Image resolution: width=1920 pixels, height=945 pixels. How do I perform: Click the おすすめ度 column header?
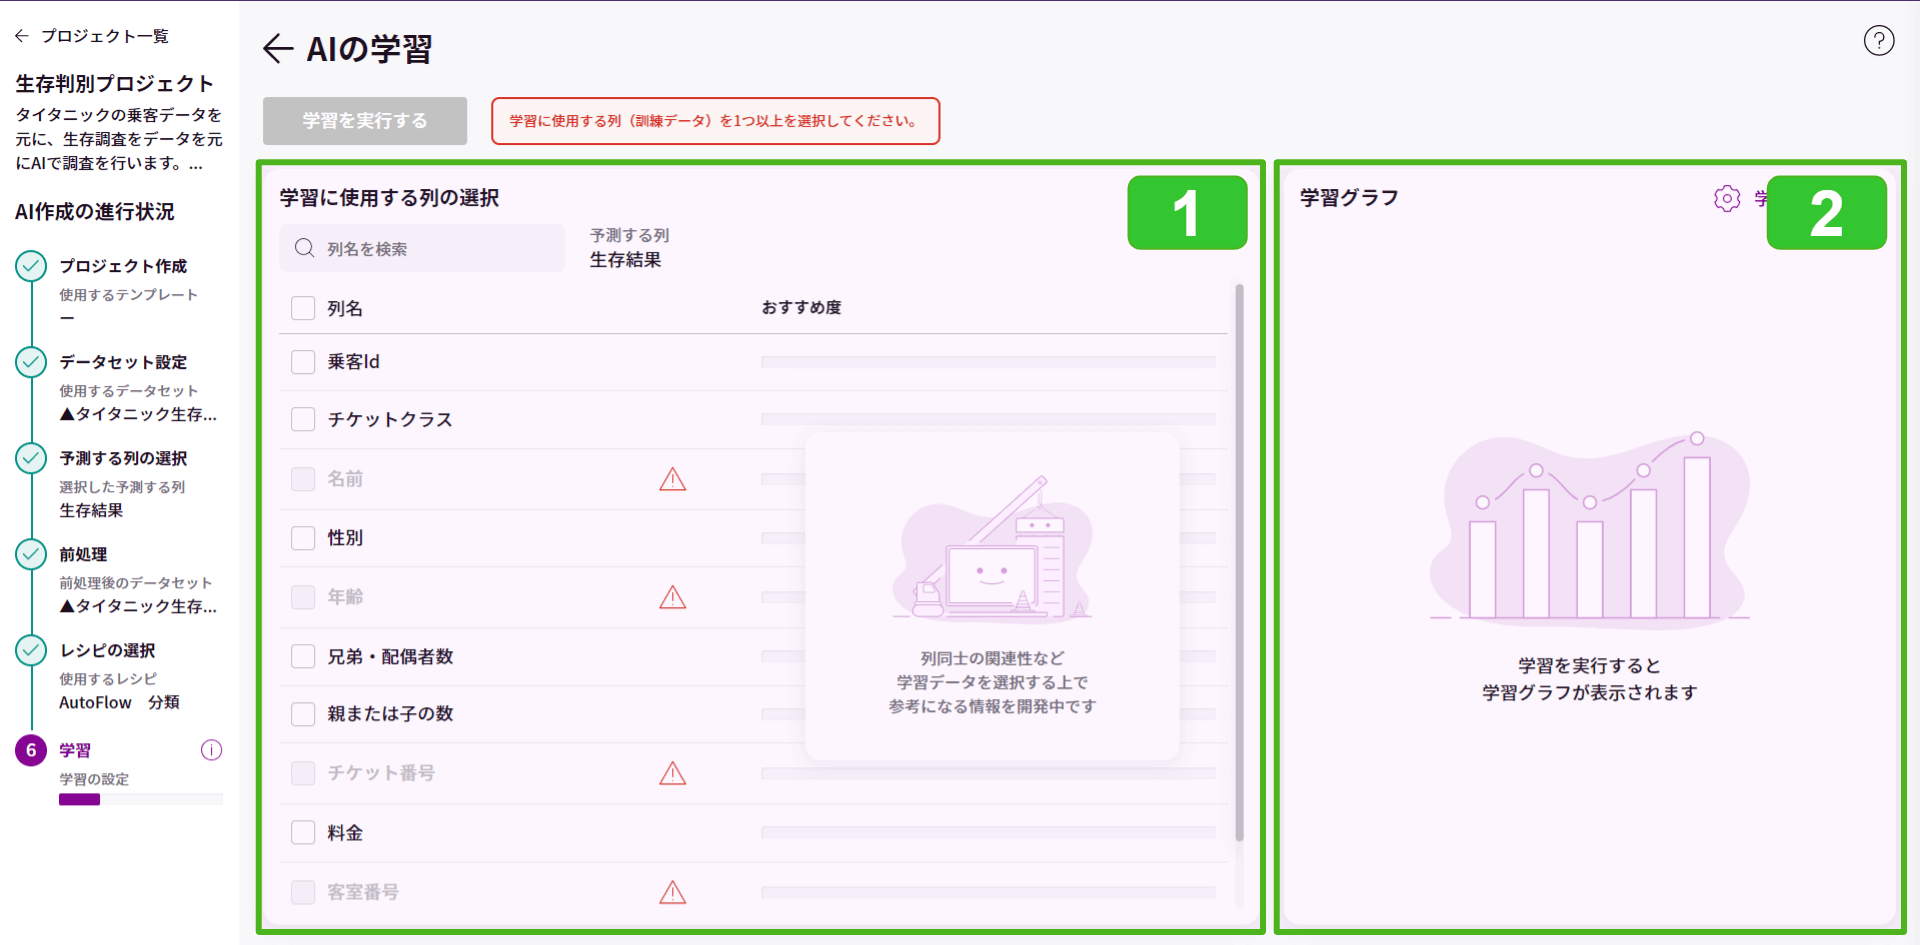point(801,307)
